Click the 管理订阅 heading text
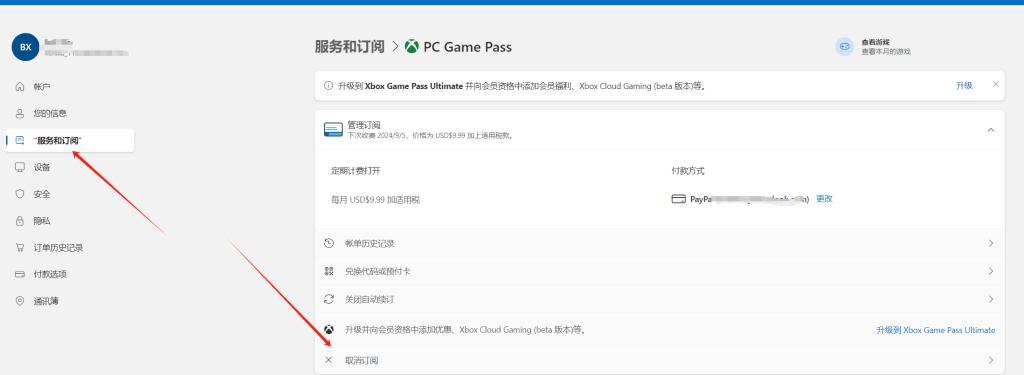This screenshot has width=1024, height=375. pos(364,124)
